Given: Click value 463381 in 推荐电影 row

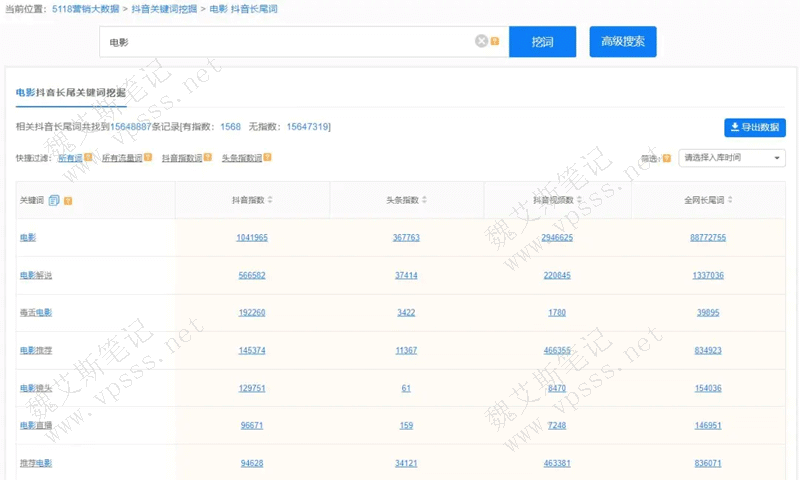Looking at the screenshot, I should [557, 463].
